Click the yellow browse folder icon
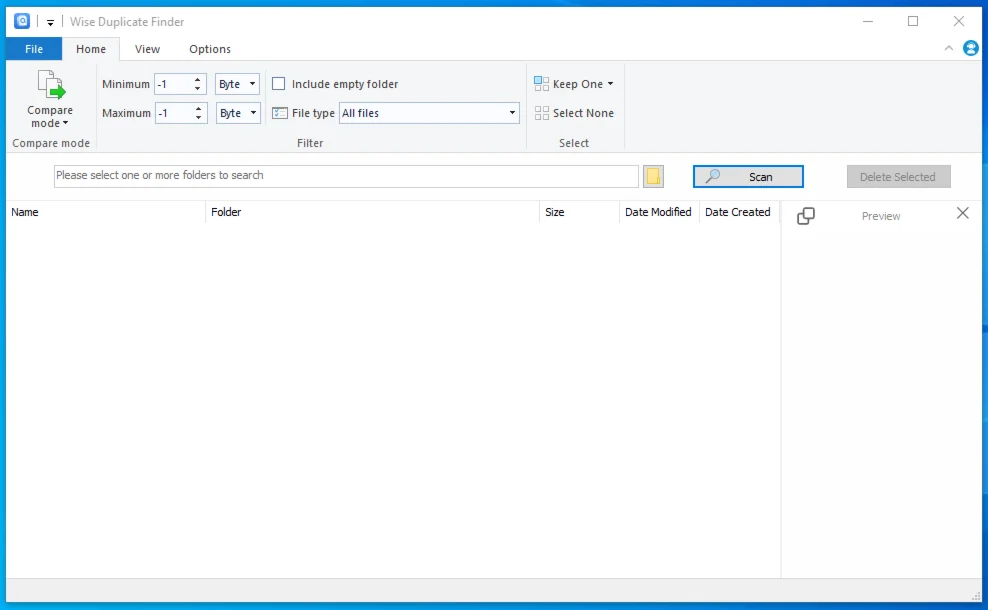Image resolution: width=988 pixels, height=610 pixels. tap(653, 176)
